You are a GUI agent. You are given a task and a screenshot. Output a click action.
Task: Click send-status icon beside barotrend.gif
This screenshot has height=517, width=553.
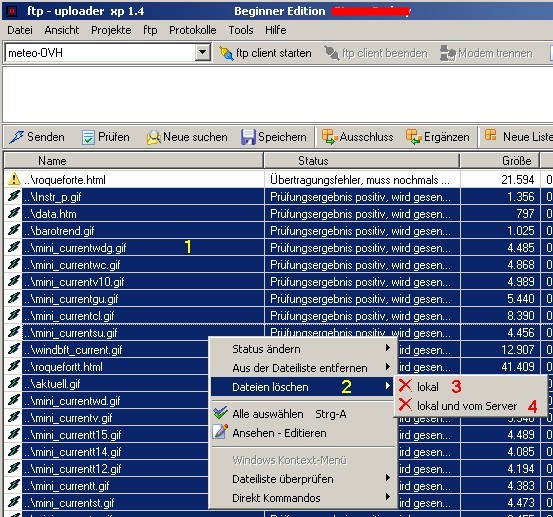[x=14, y=230]
